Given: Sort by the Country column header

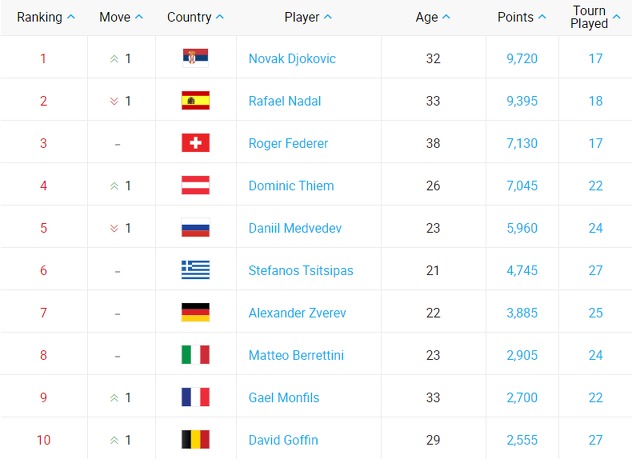Looking at the screenshot, I should tap(195, 17).
